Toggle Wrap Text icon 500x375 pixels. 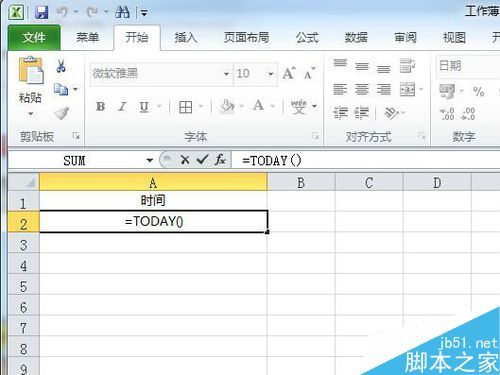pos(407,65)
